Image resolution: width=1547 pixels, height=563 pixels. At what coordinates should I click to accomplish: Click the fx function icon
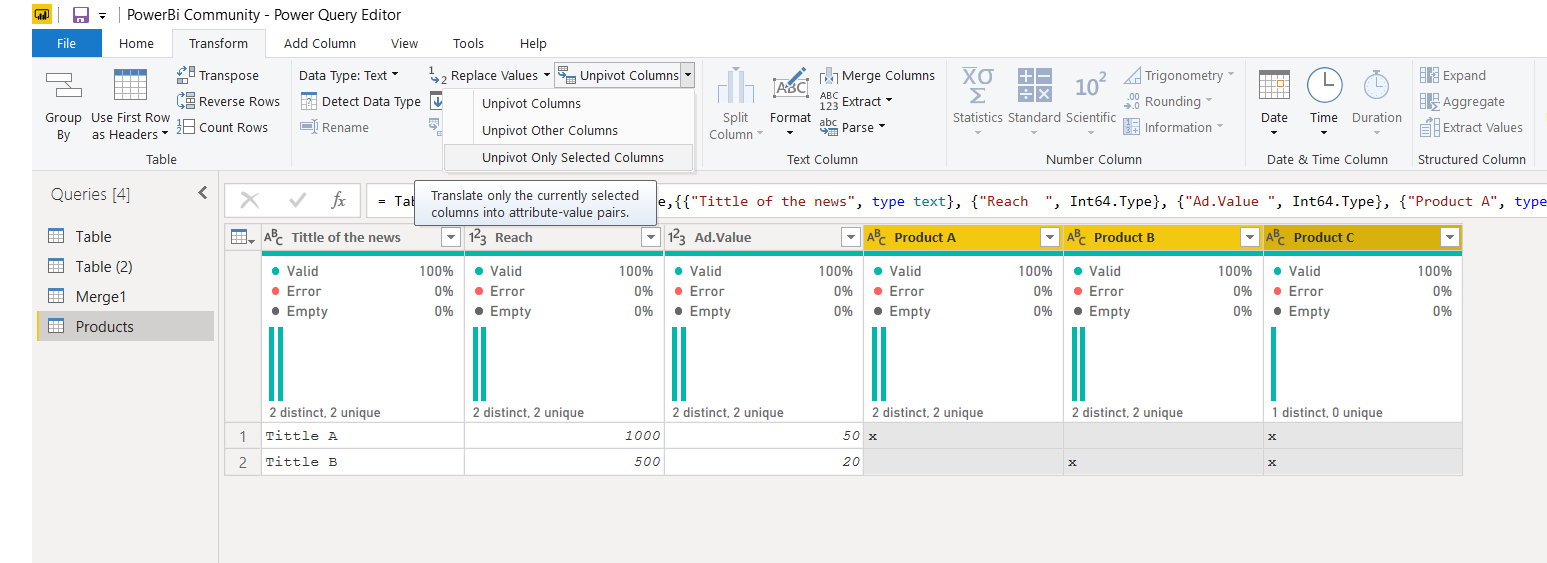[339, 201]
